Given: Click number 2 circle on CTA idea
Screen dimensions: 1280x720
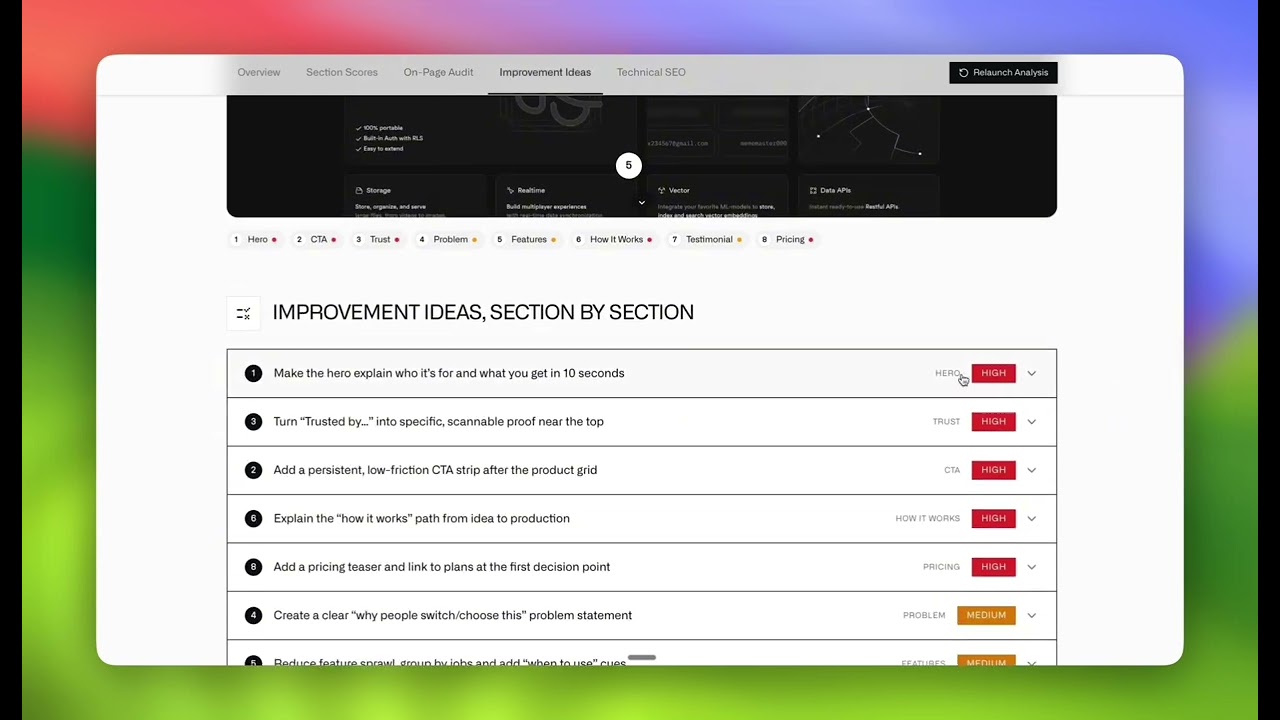Looking at the screenshot, I should pos(253,470).
